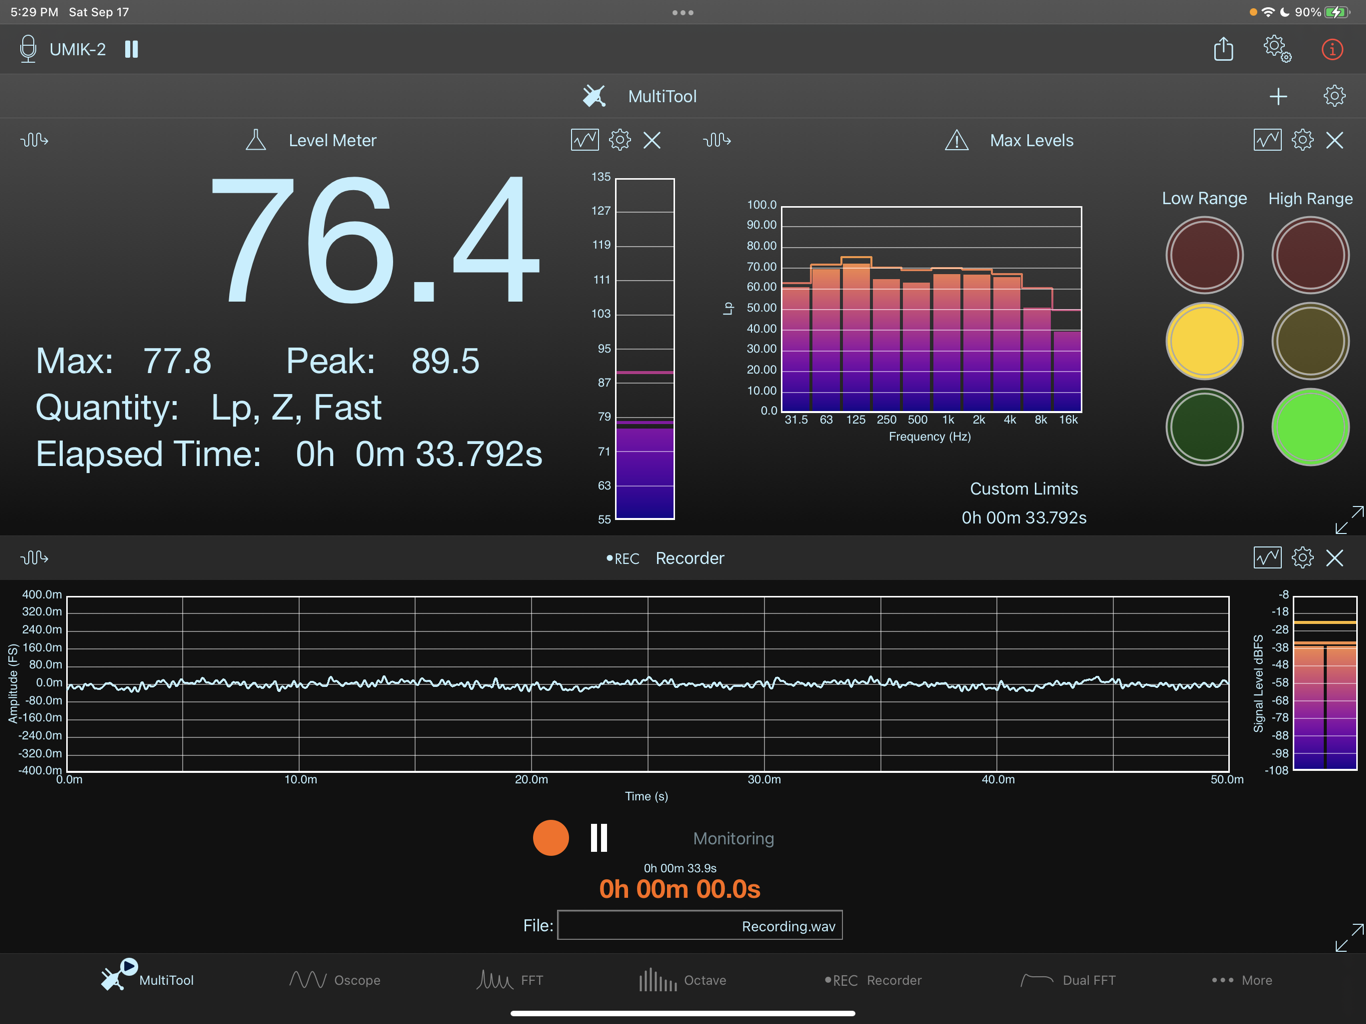Switch to the MultiTool tab
This screenshot has height=1024, width=1366.
pos(147,979)
